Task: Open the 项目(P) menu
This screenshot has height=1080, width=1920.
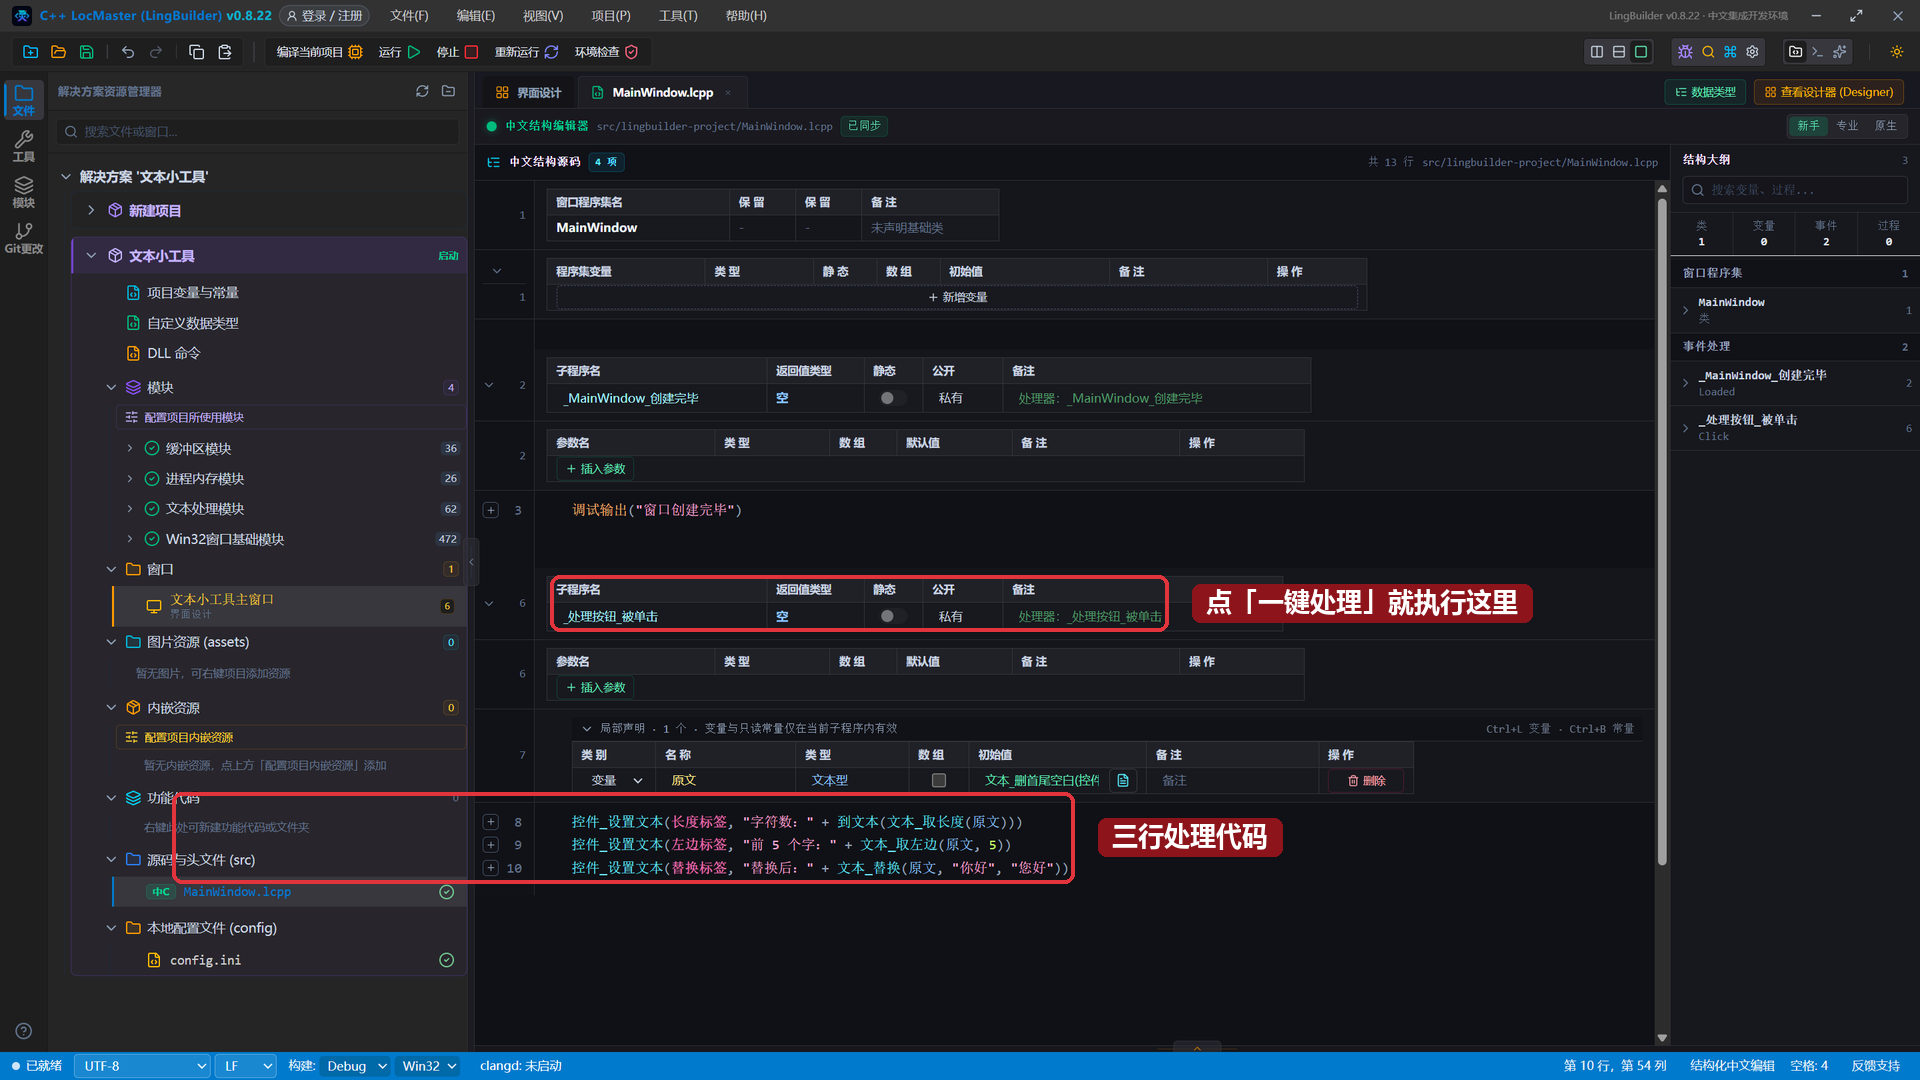Action: [610, 16]
